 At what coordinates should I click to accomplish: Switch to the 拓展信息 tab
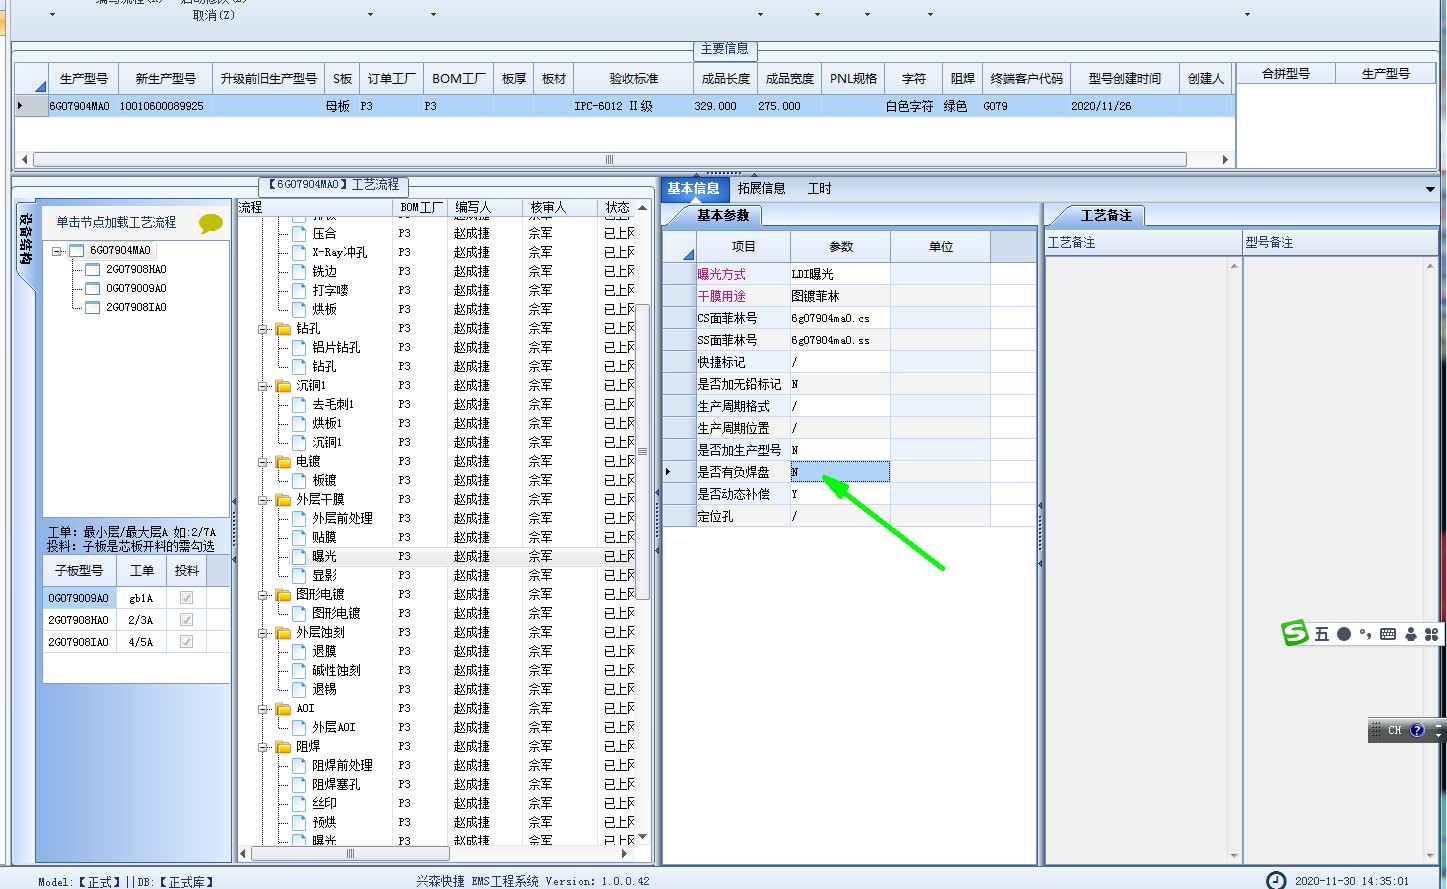(x=761, y=188)
